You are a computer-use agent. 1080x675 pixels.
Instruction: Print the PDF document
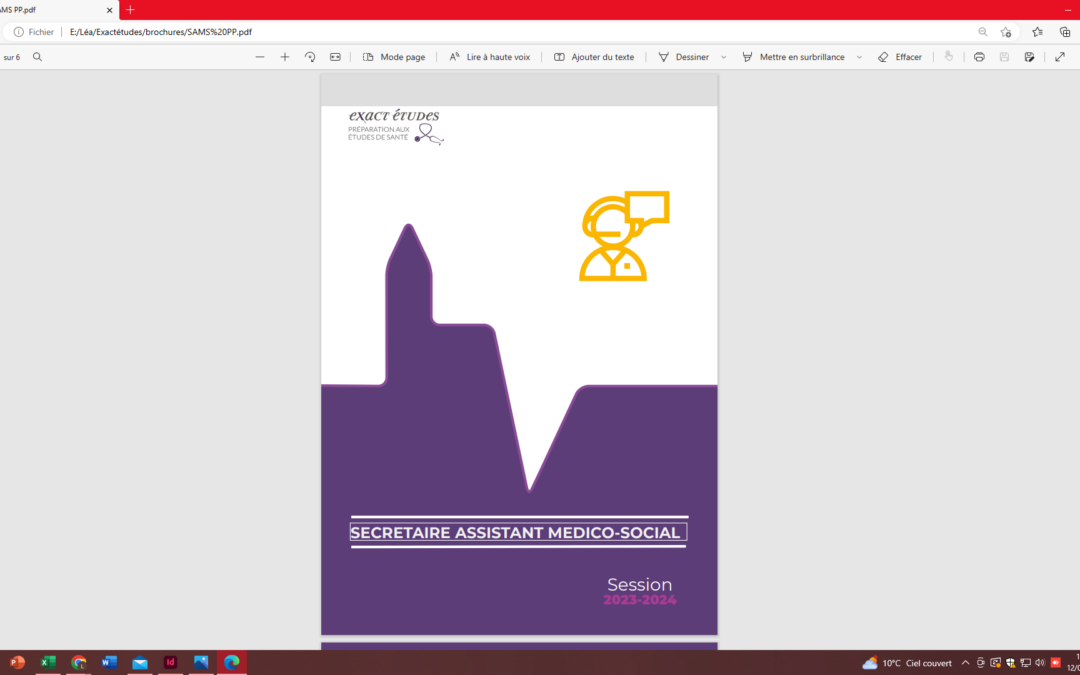click(x=979, y=57)
